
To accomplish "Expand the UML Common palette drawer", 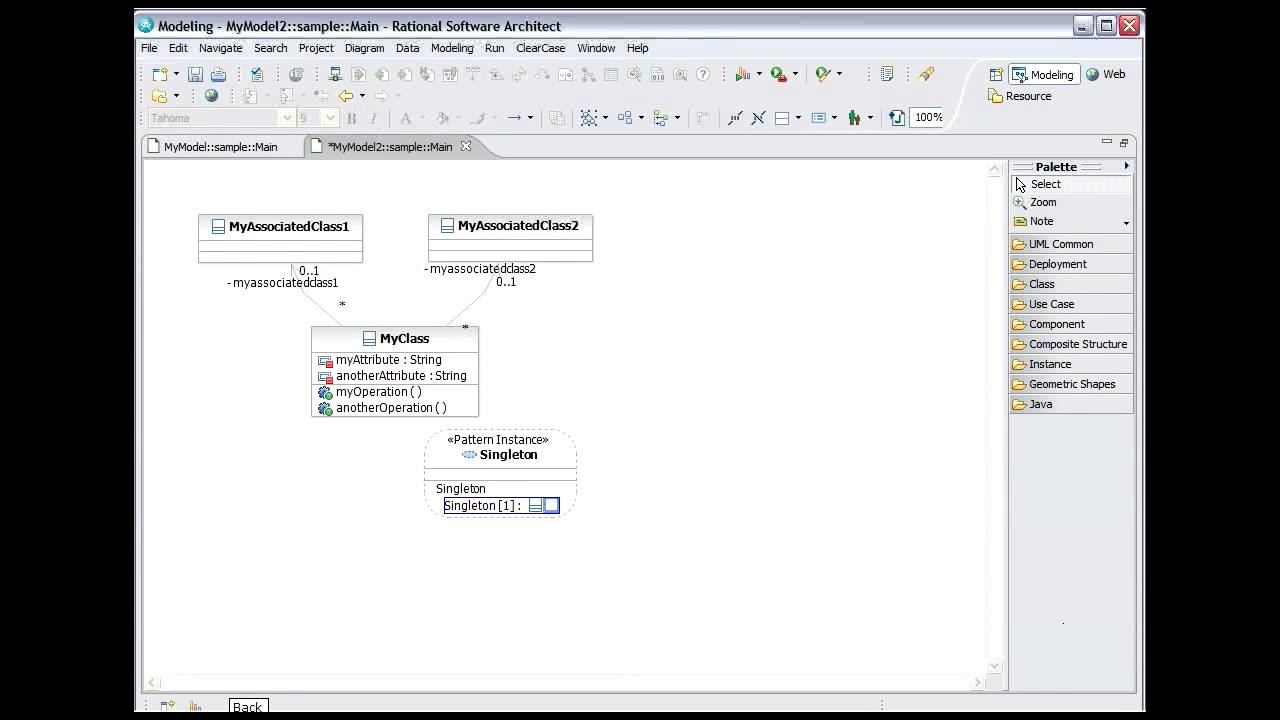I will coord(1071,244).
